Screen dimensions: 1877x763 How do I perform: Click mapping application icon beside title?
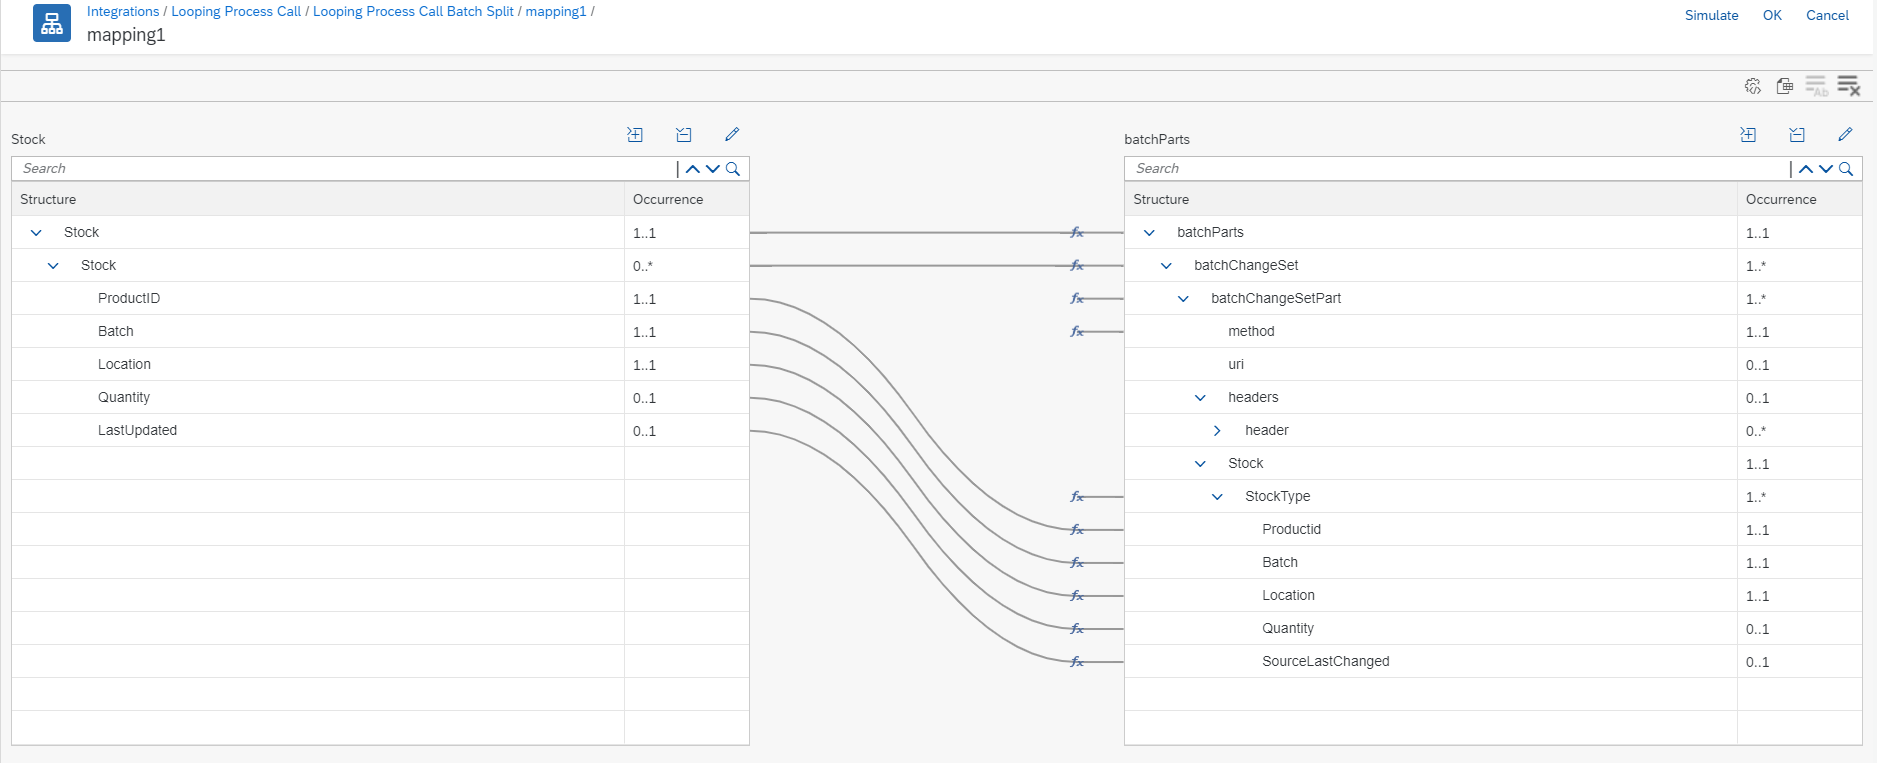point(52,23)
